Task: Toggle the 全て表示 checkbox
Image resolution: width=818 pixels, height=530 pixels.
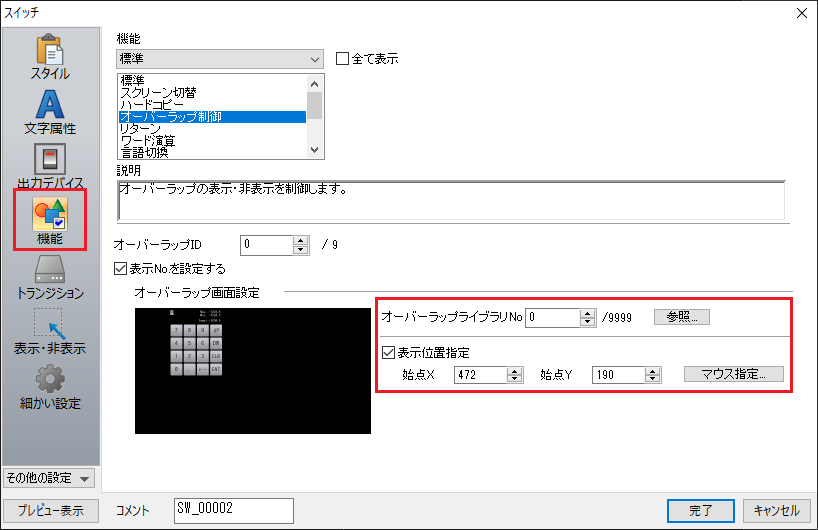Action: 342,59
